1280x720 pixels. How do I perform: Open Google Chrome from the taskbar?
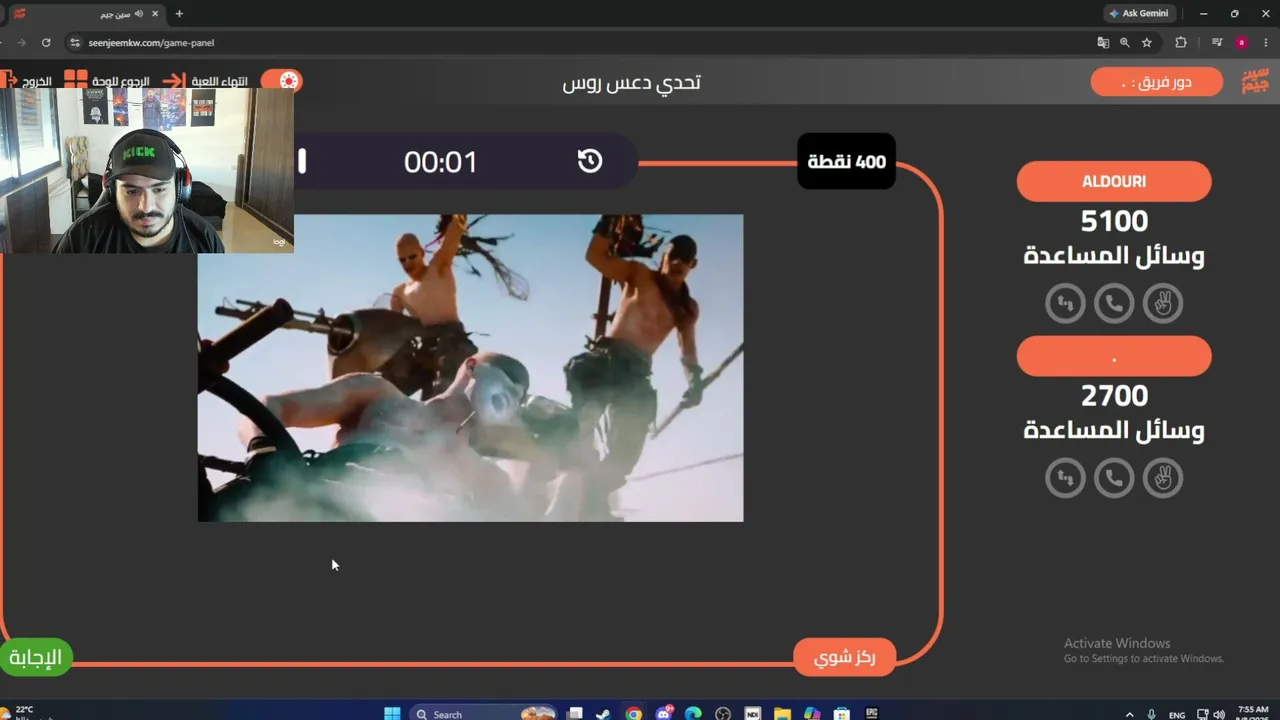click(633, 714)
